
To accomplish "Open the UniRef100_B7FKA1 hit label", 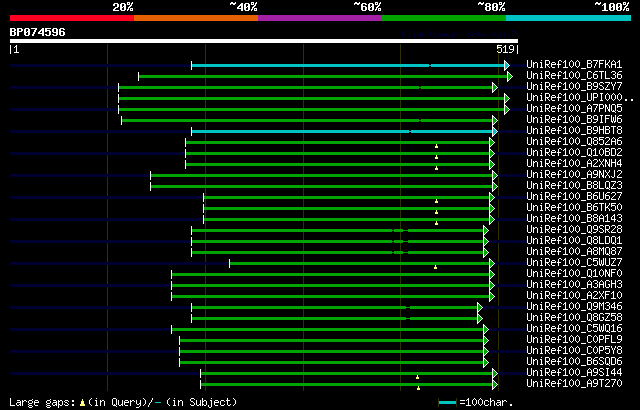I will [574, 64].
